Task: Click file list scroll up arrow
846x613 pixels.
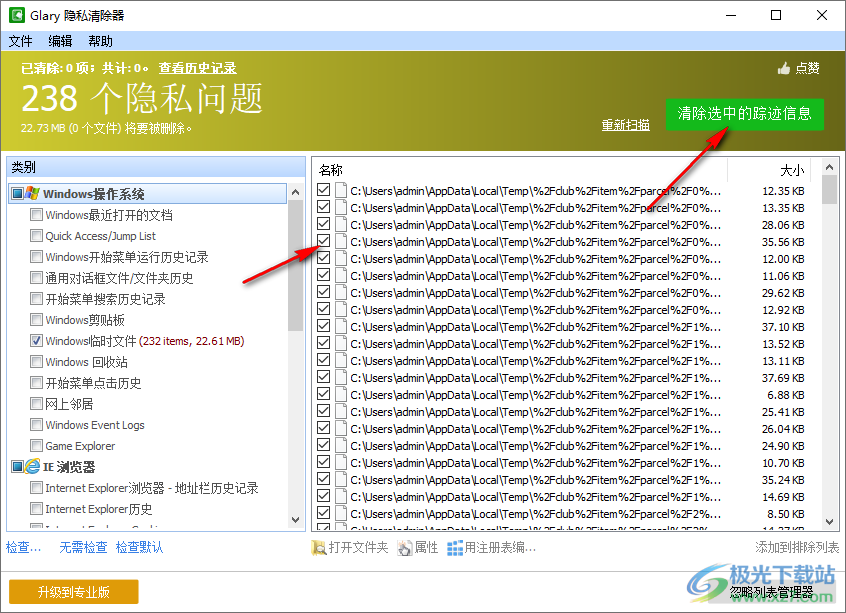Action: pyautogui.click(x=830, y=167)
